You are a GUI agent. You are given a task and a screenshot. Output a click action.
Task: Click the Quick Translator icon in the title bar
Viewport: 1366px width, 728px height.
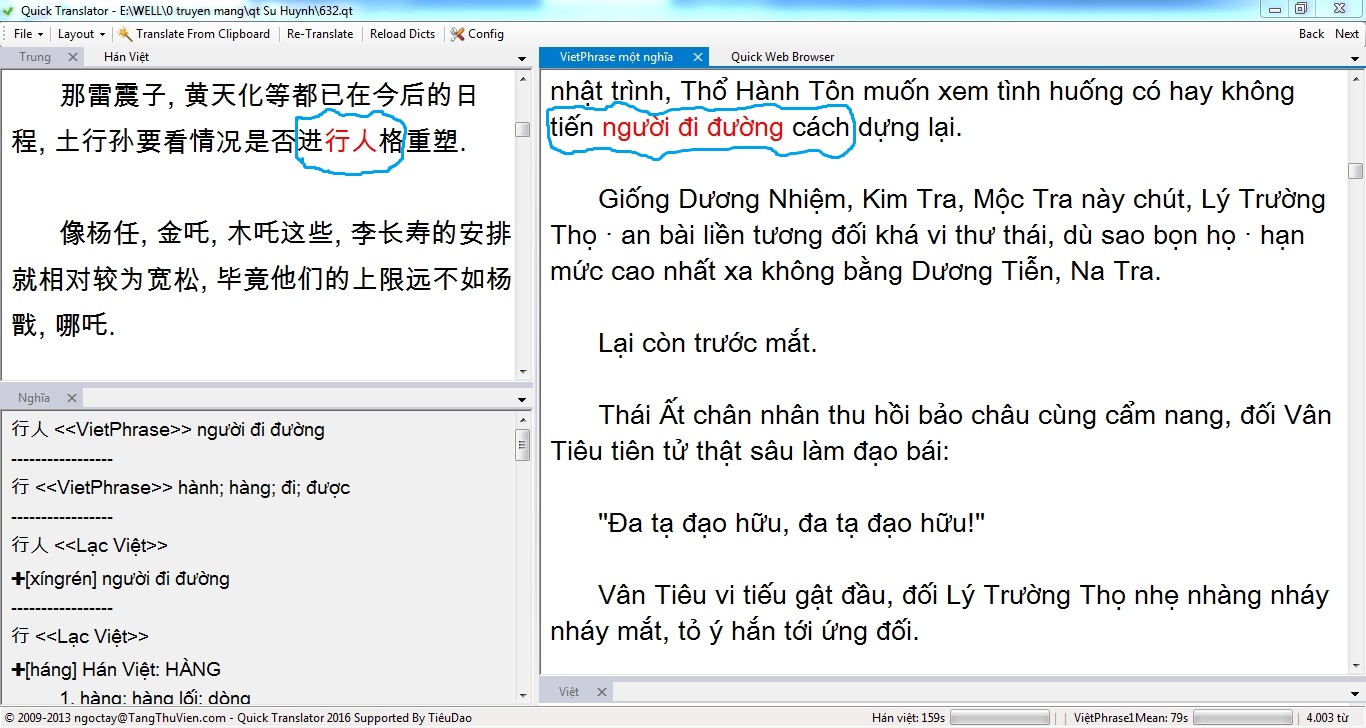pyautogui.click(x=8, y=10)
